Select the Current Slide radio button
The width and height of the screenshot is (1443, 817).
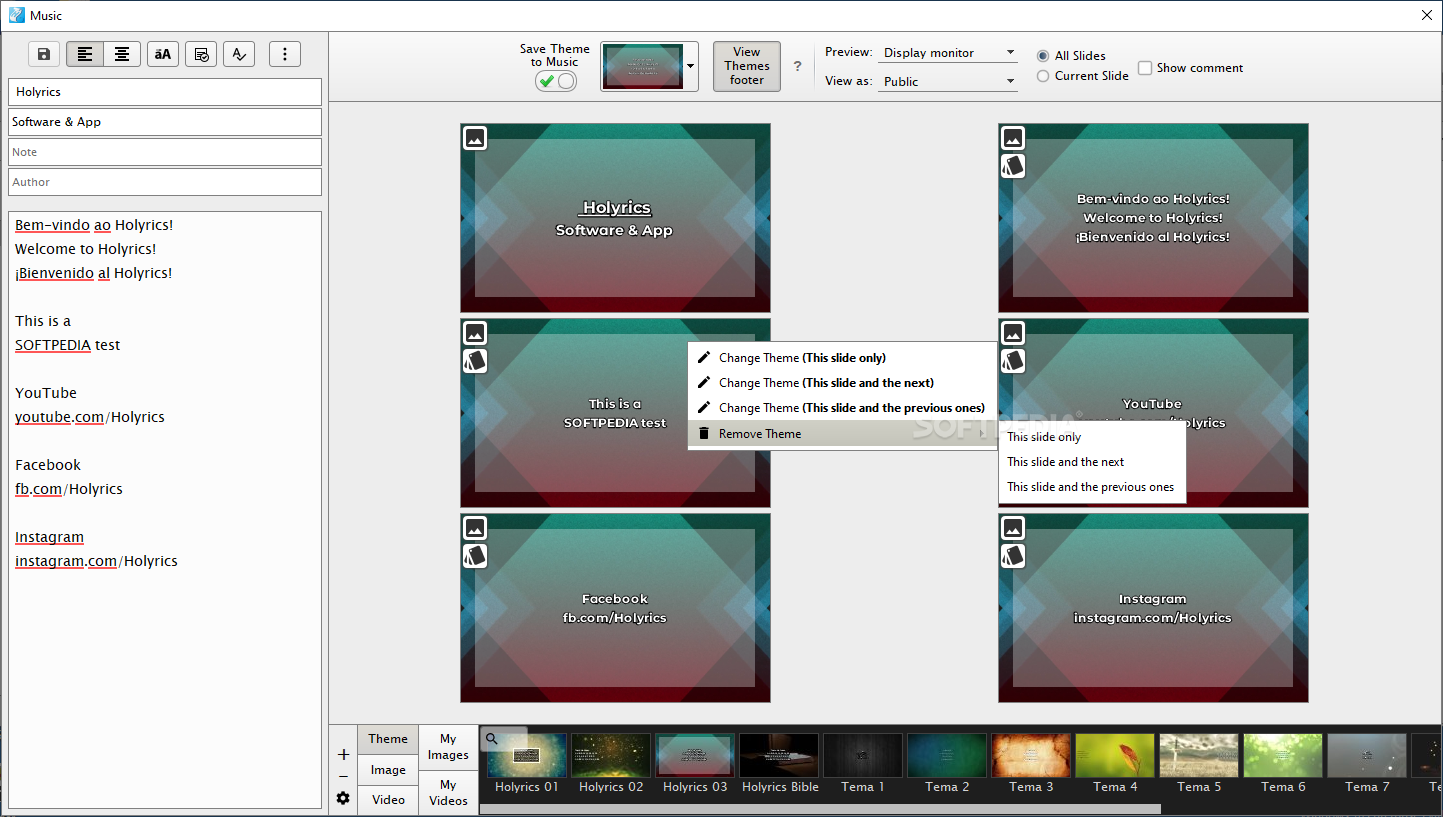click(x=1043, y=76)
